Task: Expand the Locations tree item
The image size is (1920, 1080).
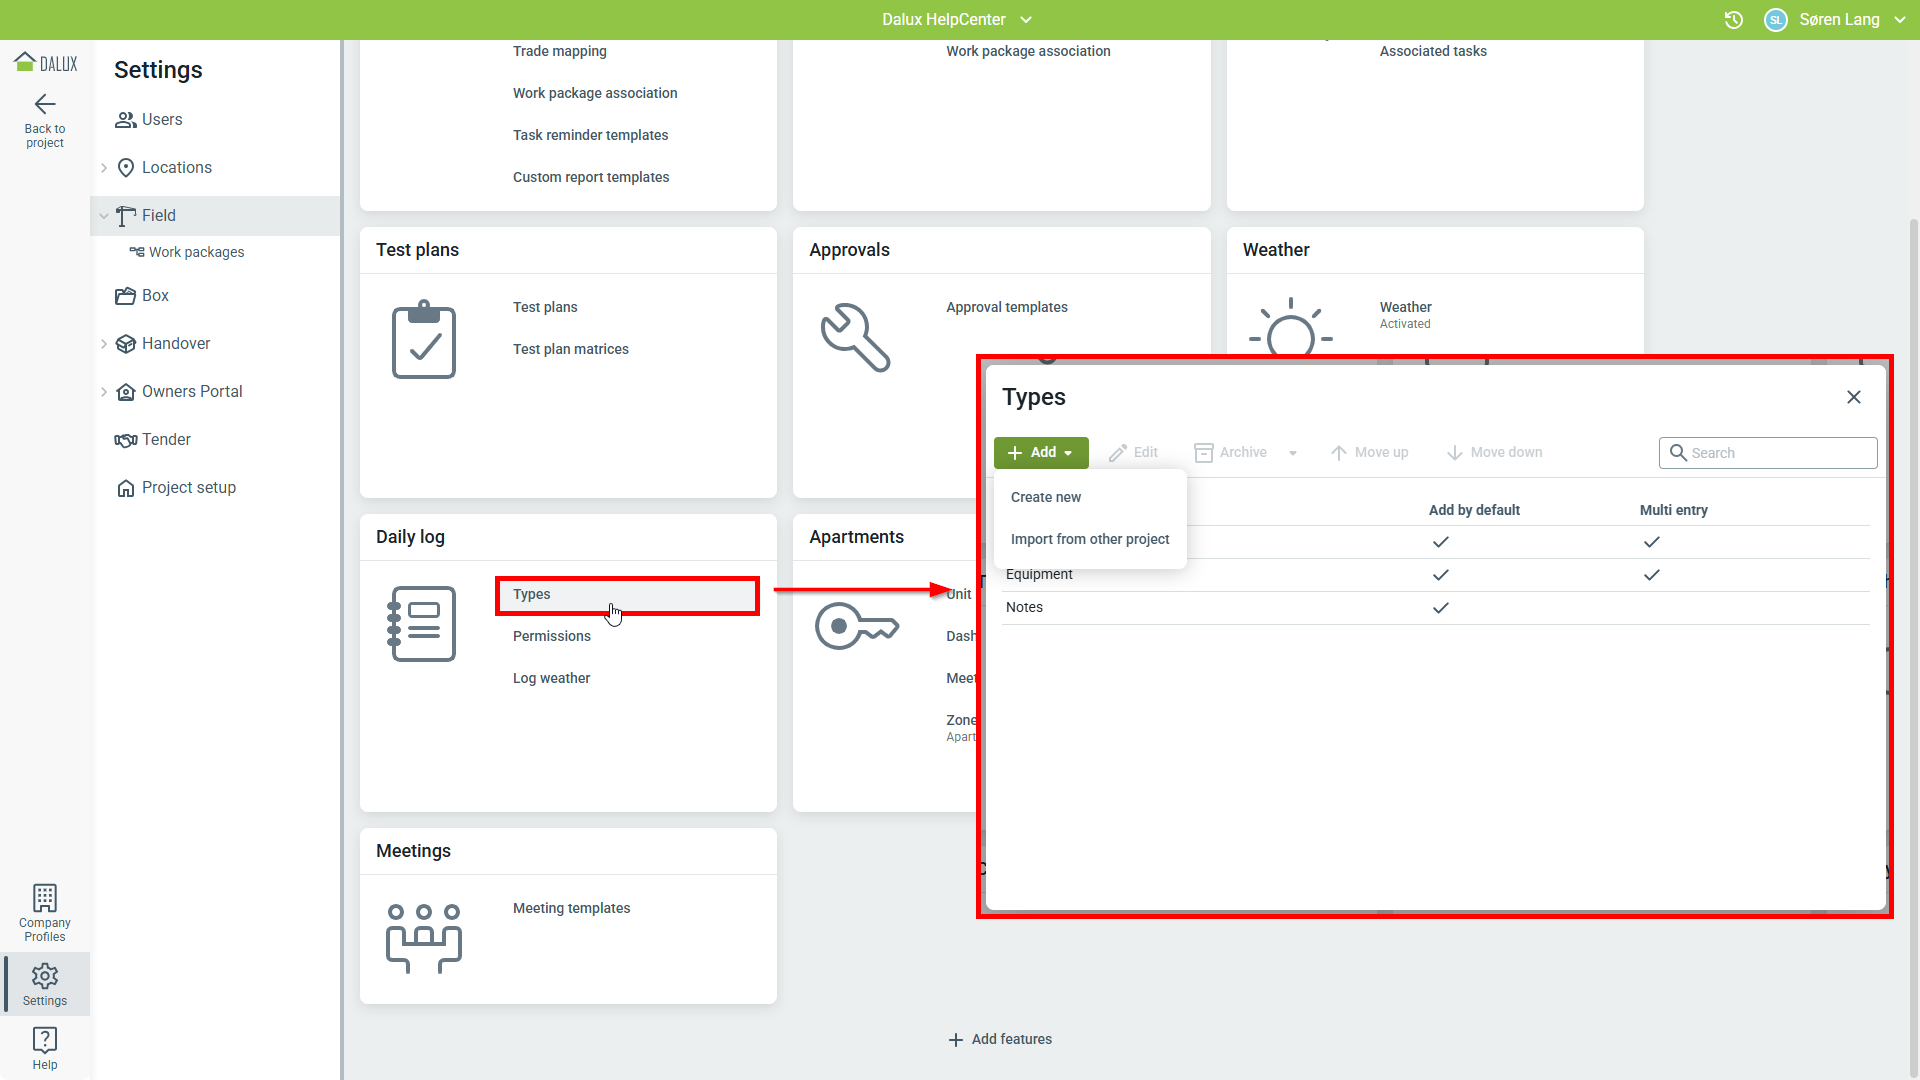Action: (104, 168)
